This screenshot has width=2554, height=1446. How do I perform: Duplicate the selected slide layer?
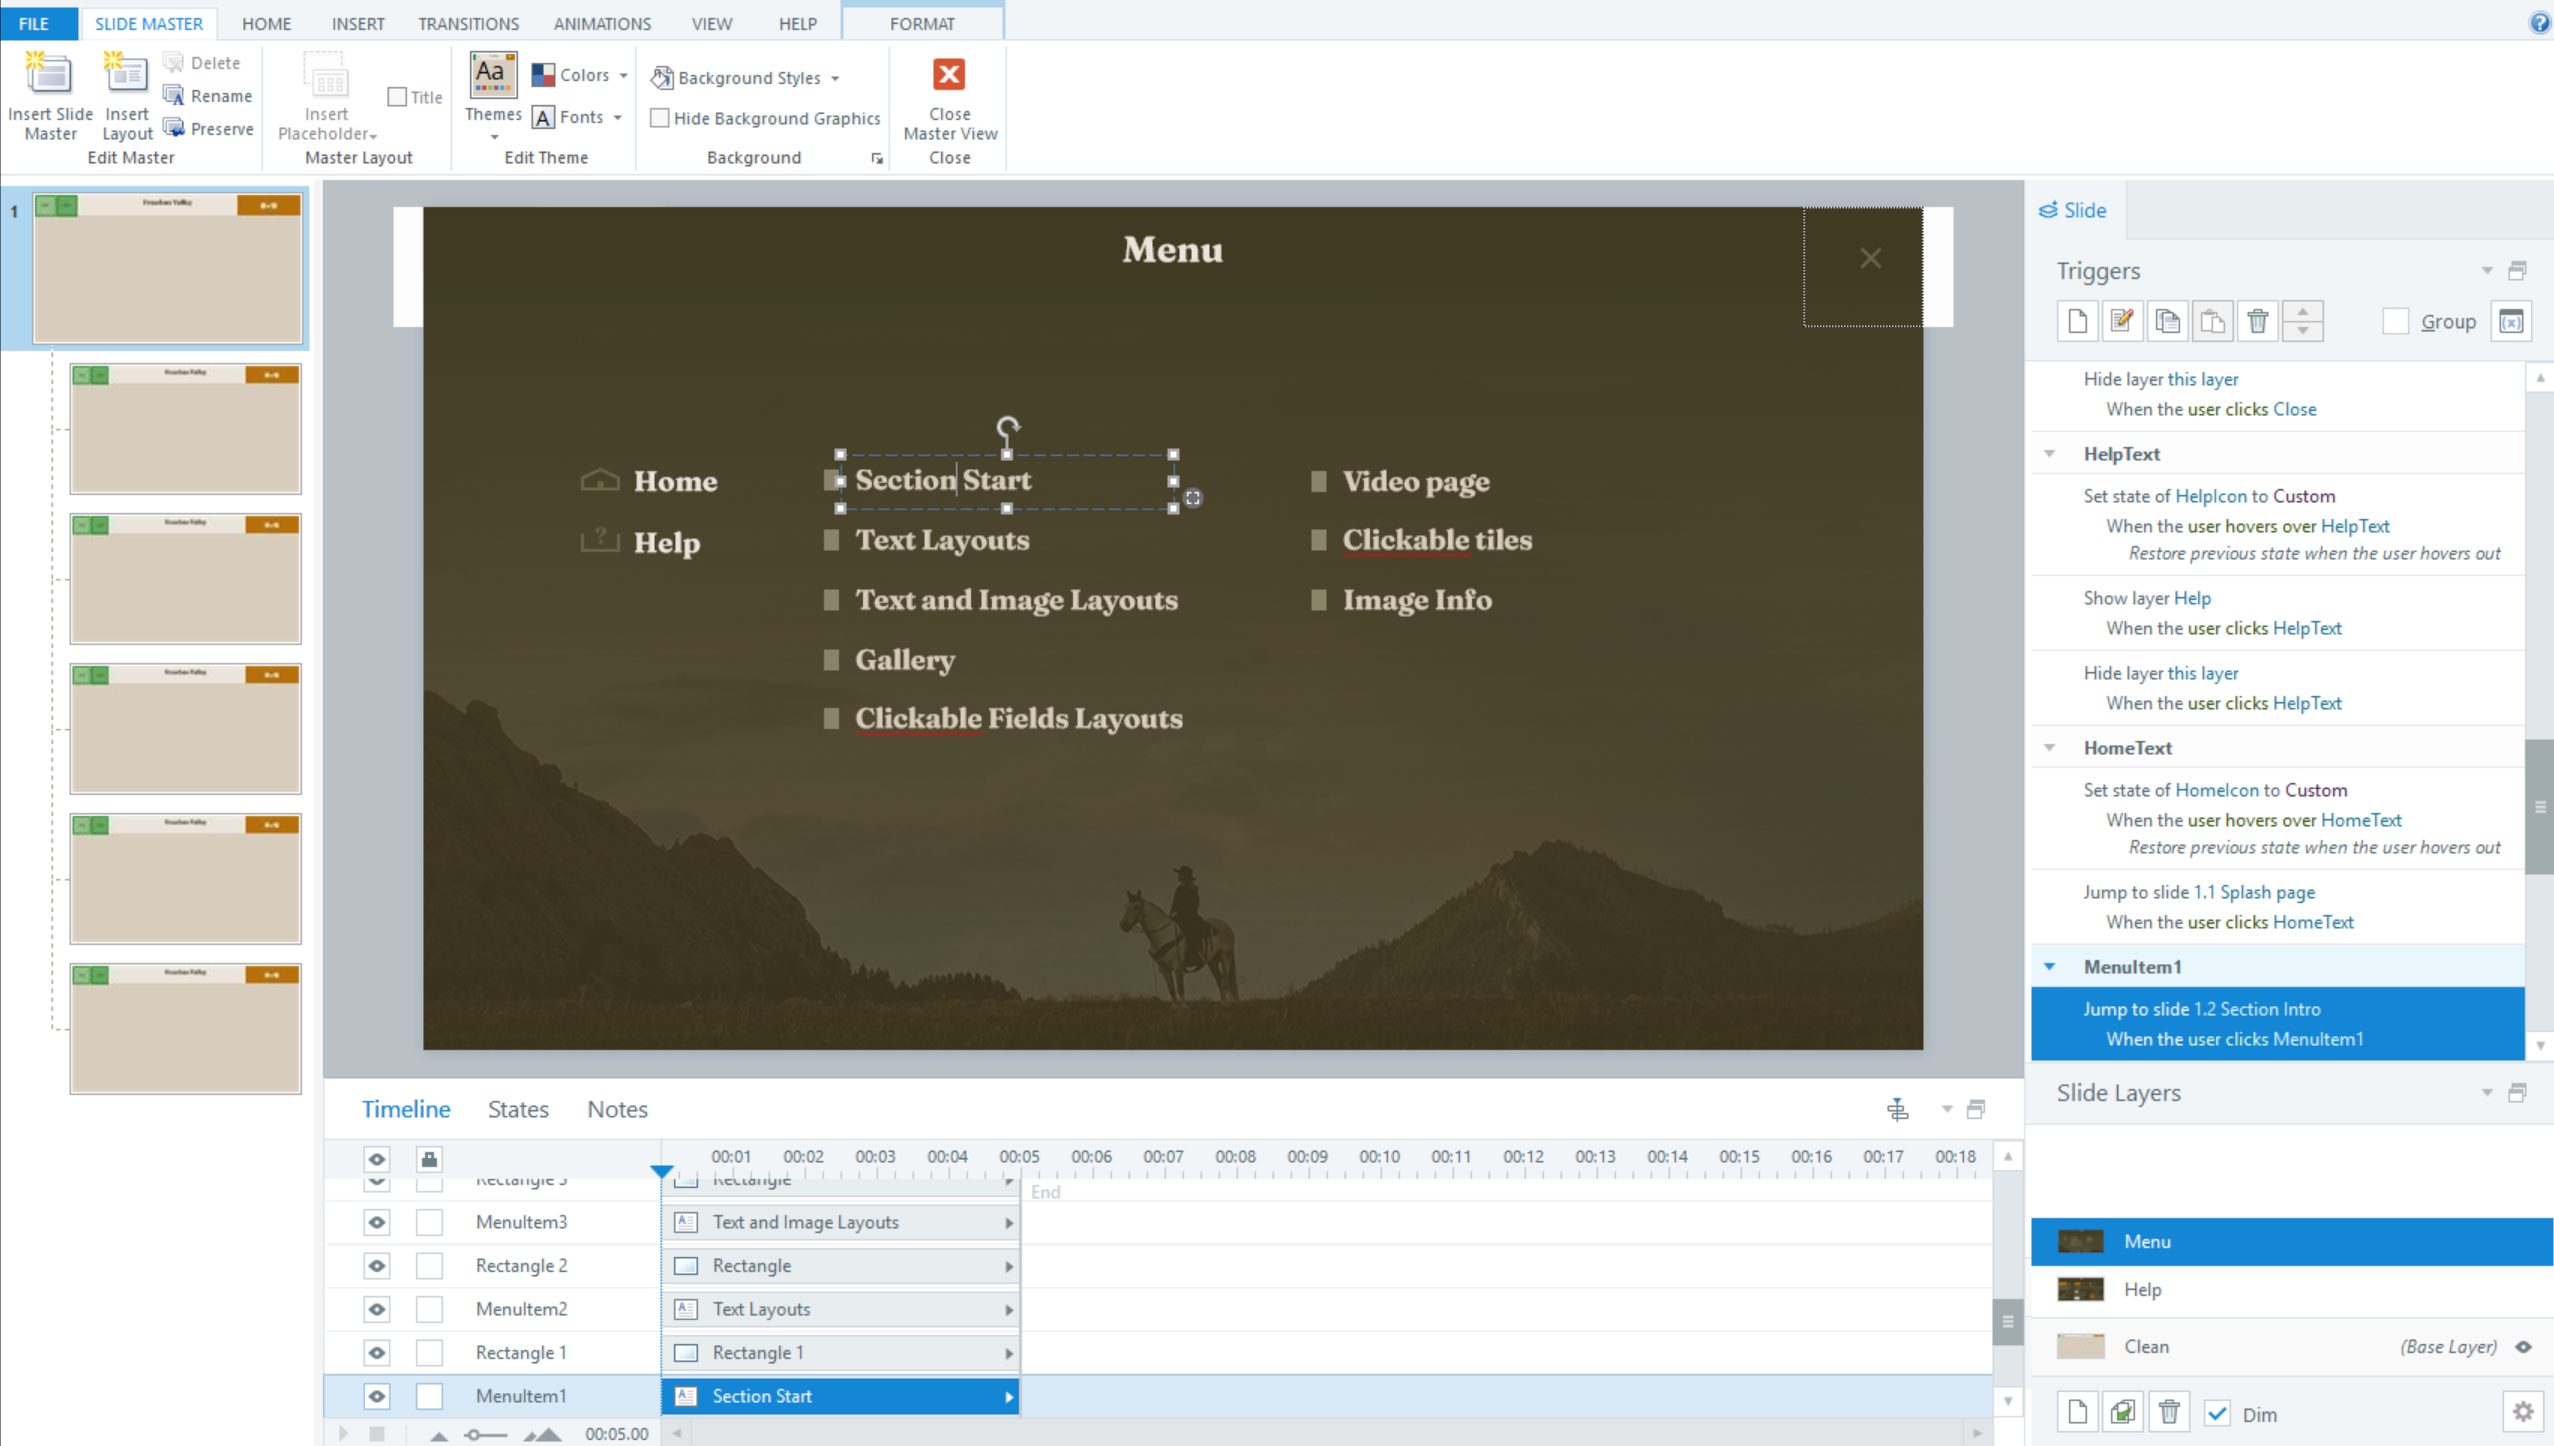[2122, 1412]
